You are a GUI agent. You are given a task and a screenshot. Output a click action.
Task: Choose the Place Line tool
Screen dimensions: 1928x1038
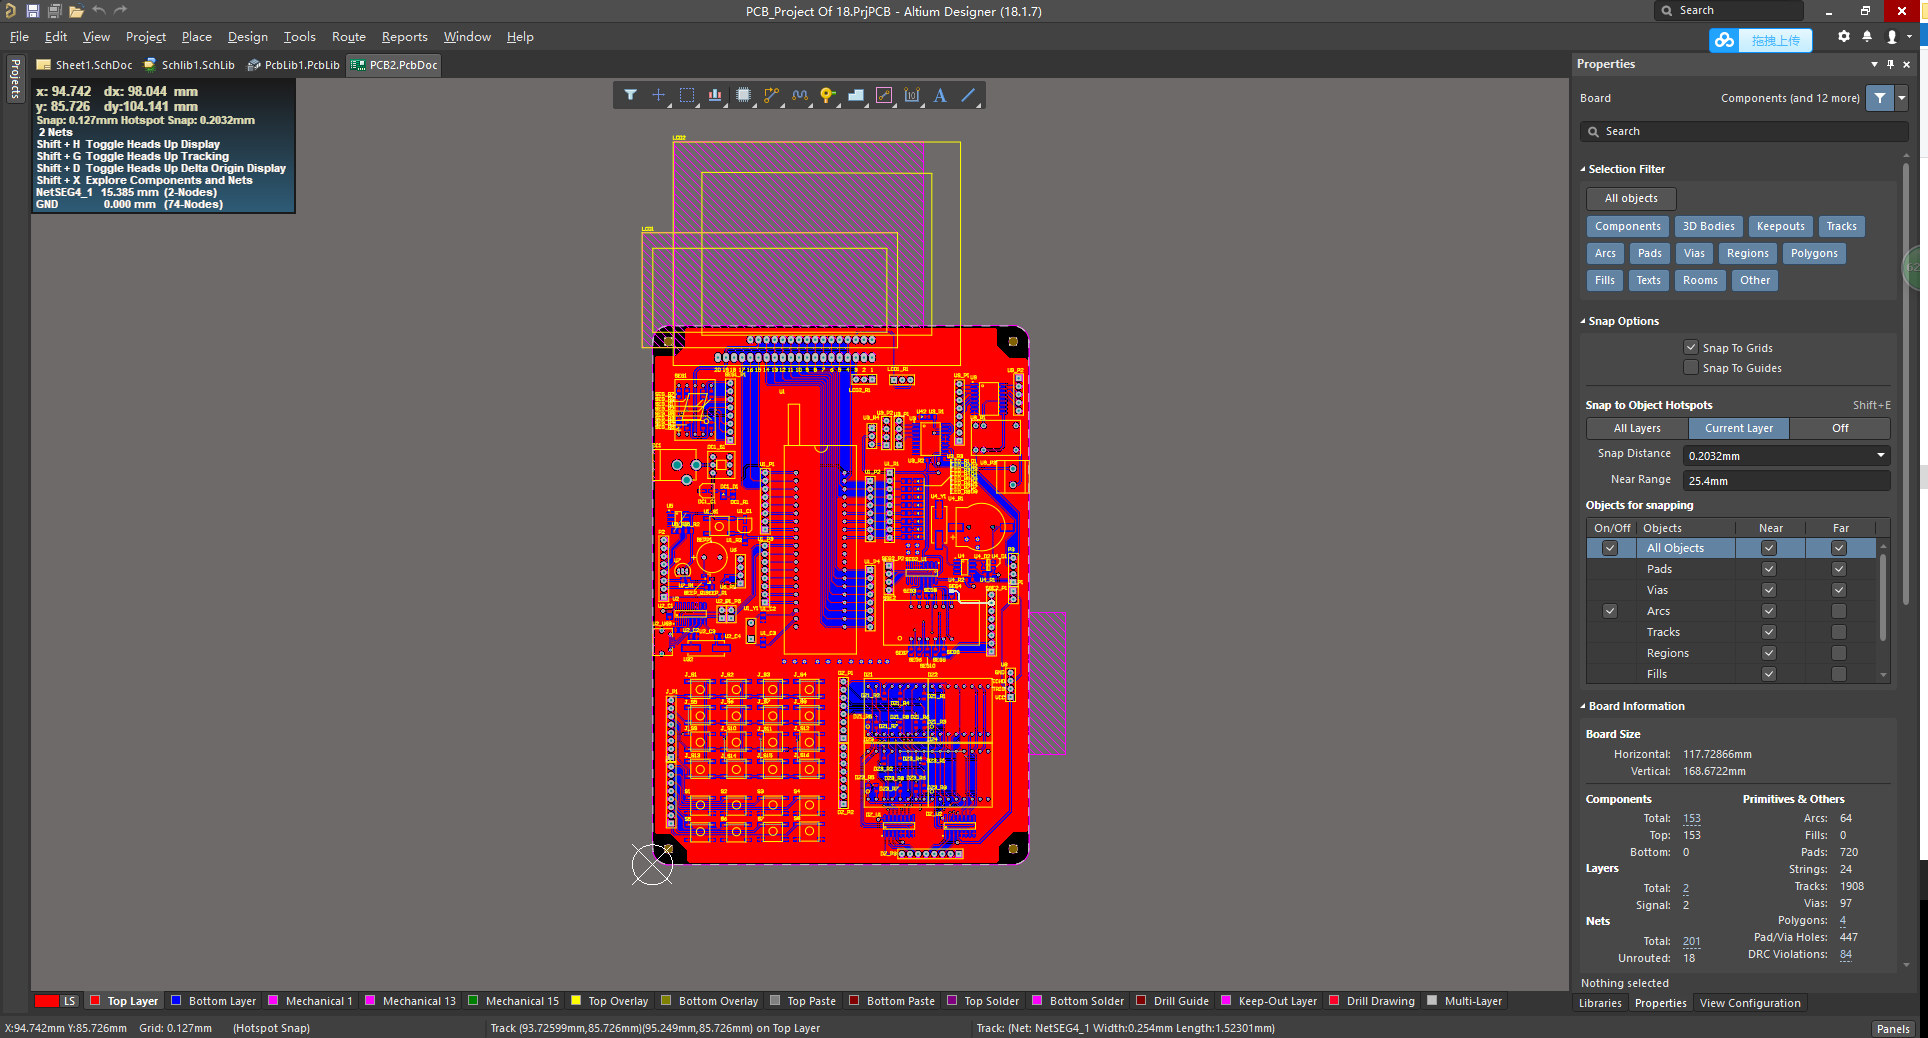click(968, 95)
